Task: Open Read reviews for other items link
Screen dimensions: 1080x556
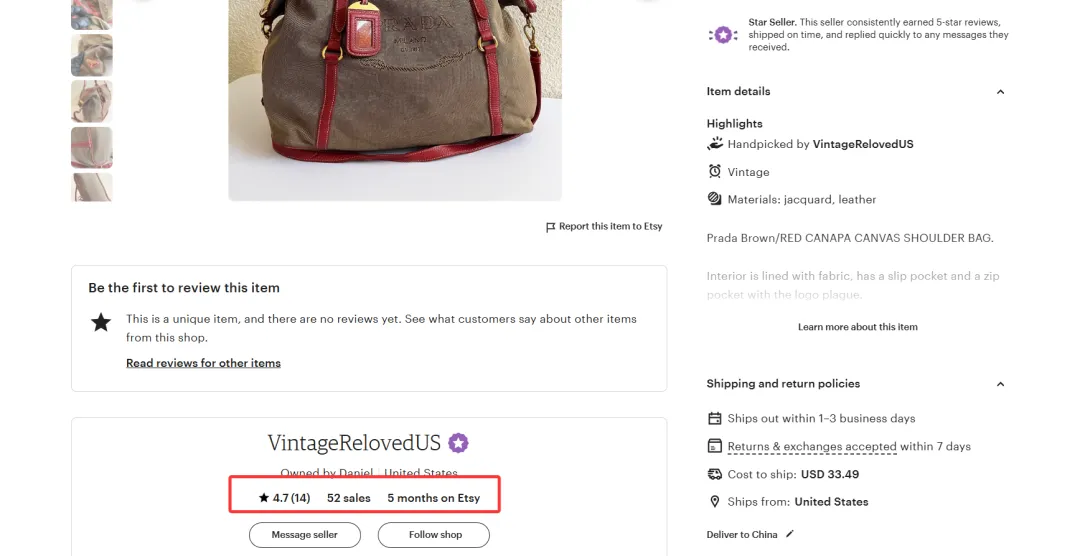Action: [x=203, y=363]
